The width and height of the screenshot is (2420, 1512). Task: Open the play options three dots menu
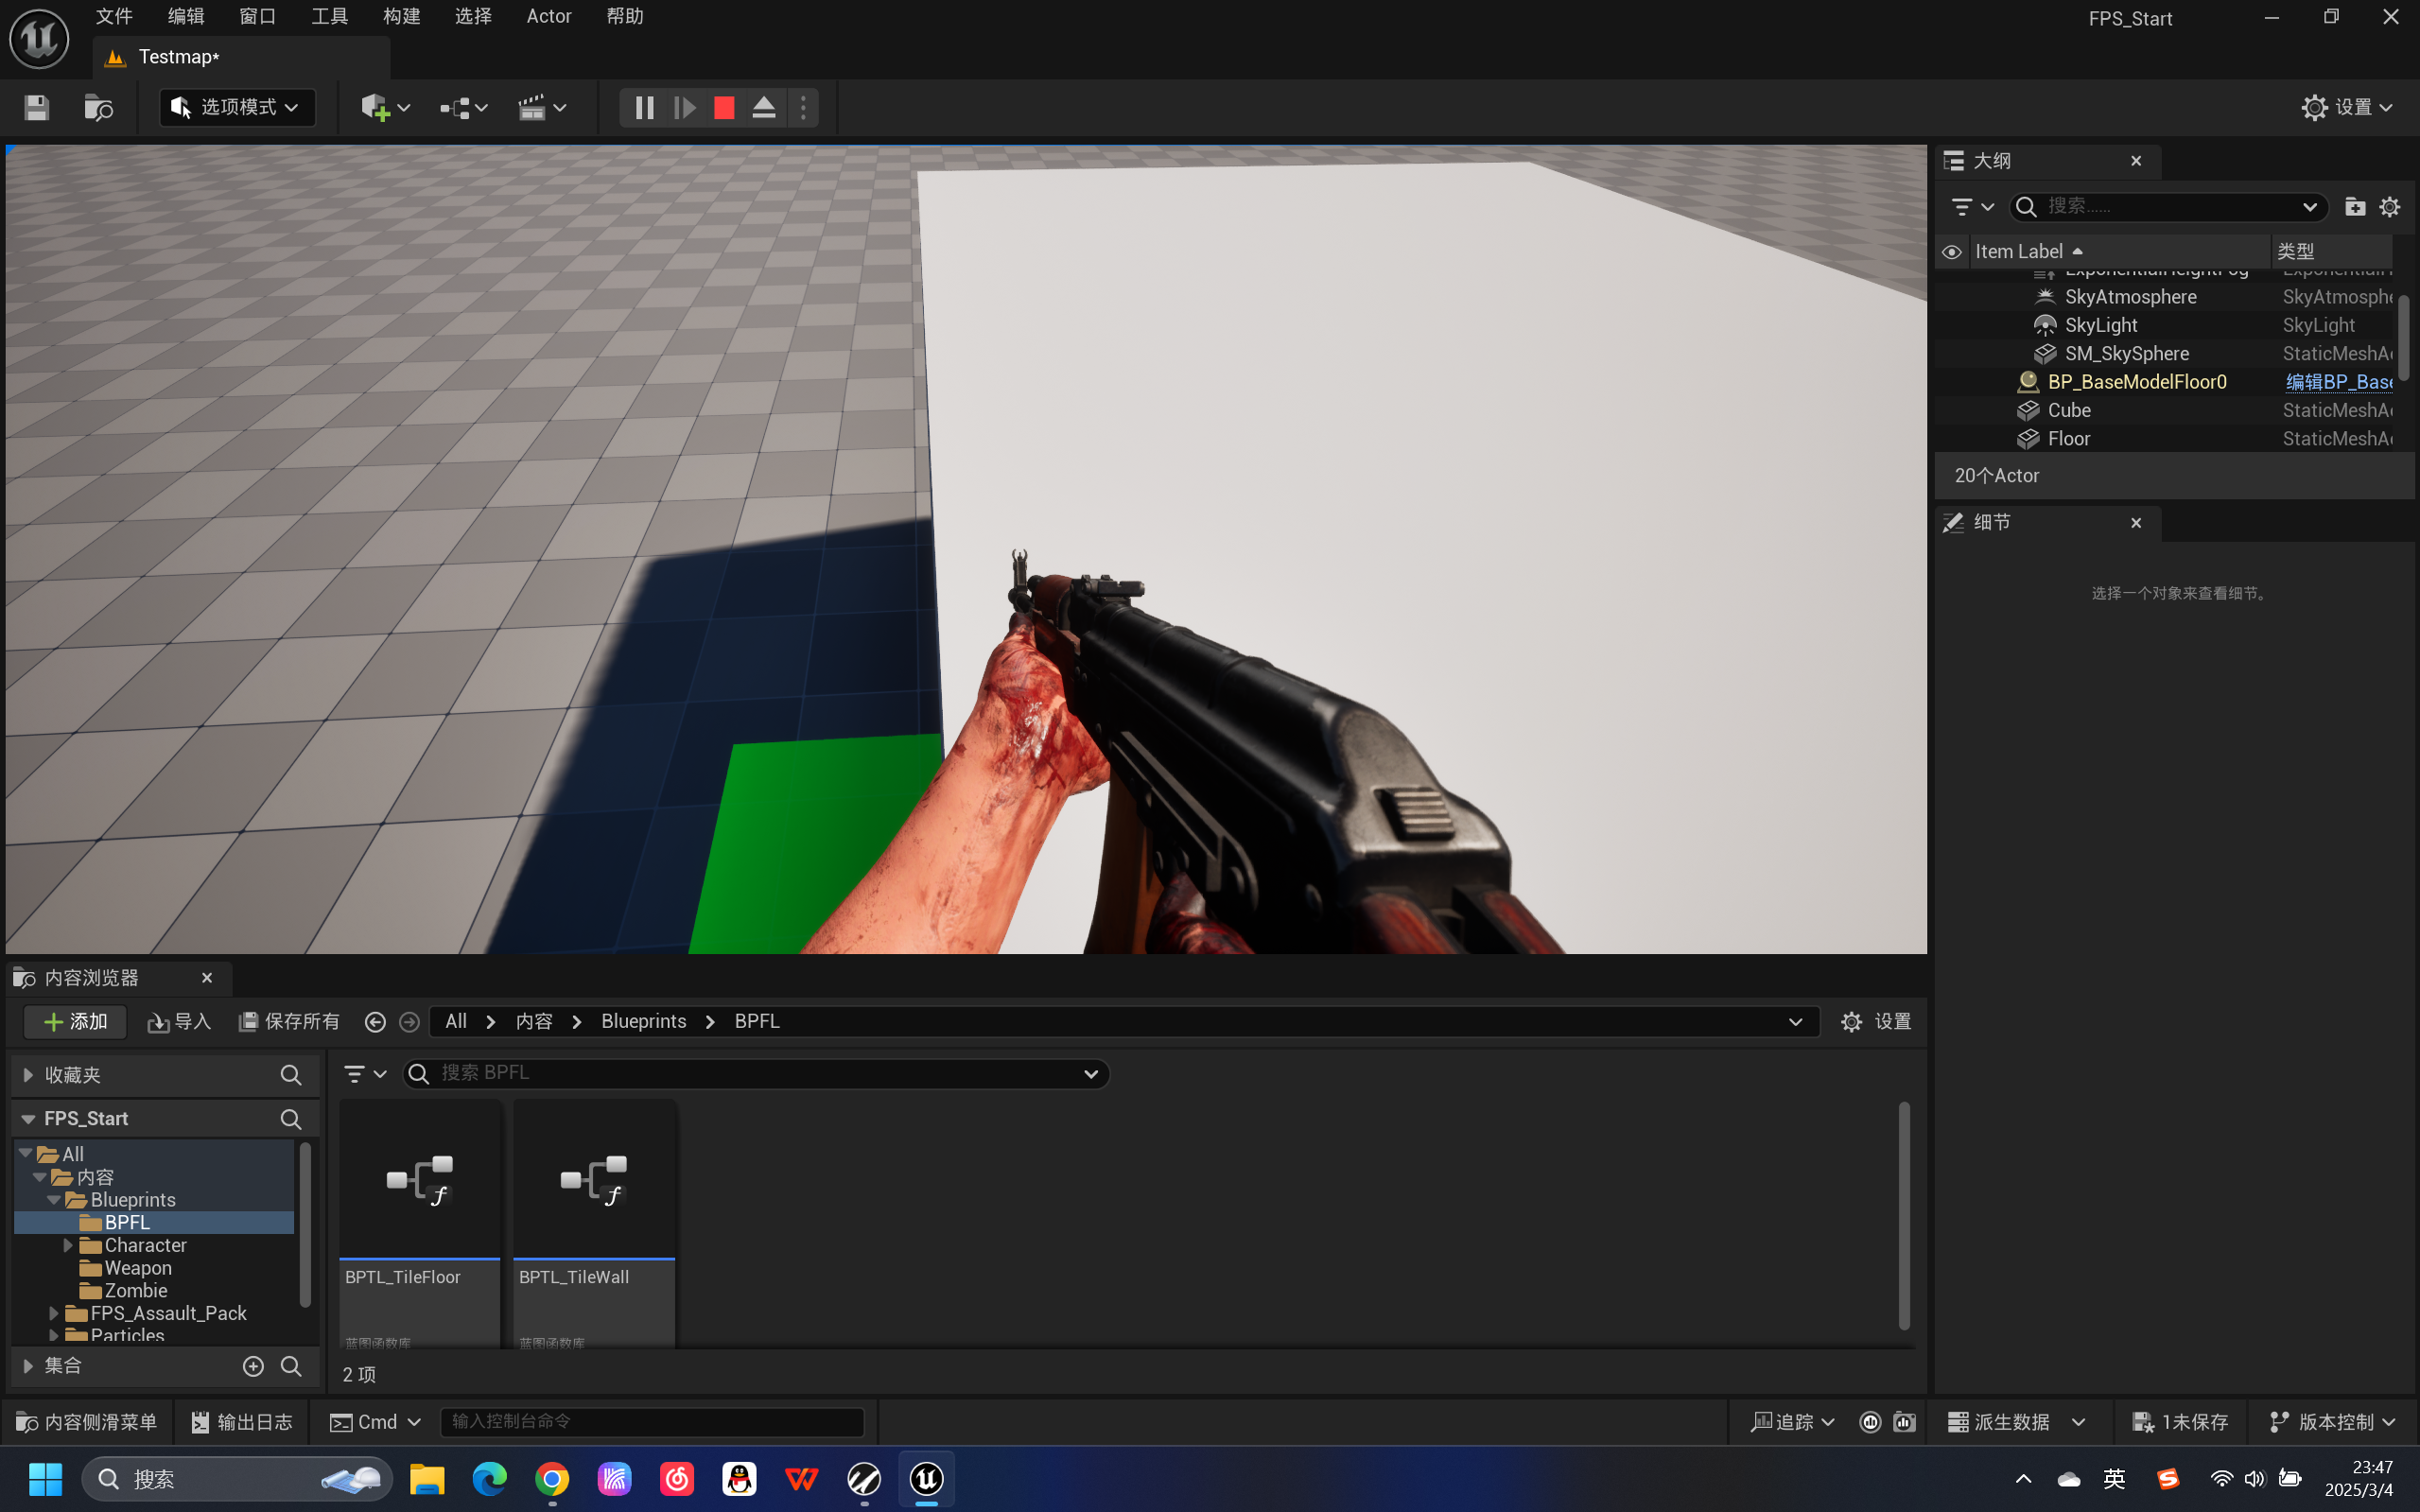click(803, 107)
